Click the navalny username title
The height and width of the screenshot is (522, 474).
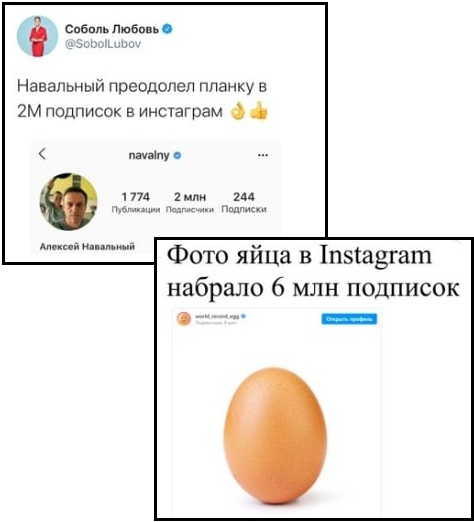pyautogui.click(x=149, y=155)
